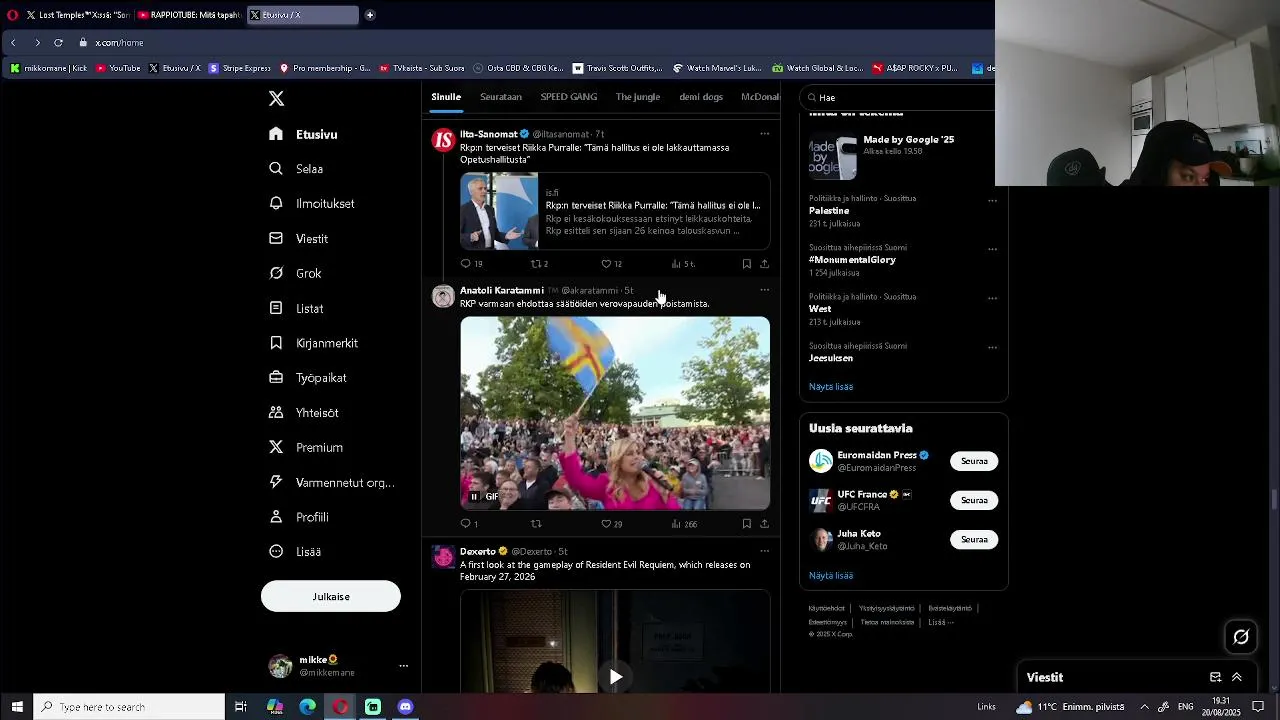Follow UFC France
This screenshot has width=1280, height=720.
pyautogui.click(x=974, y=500)
